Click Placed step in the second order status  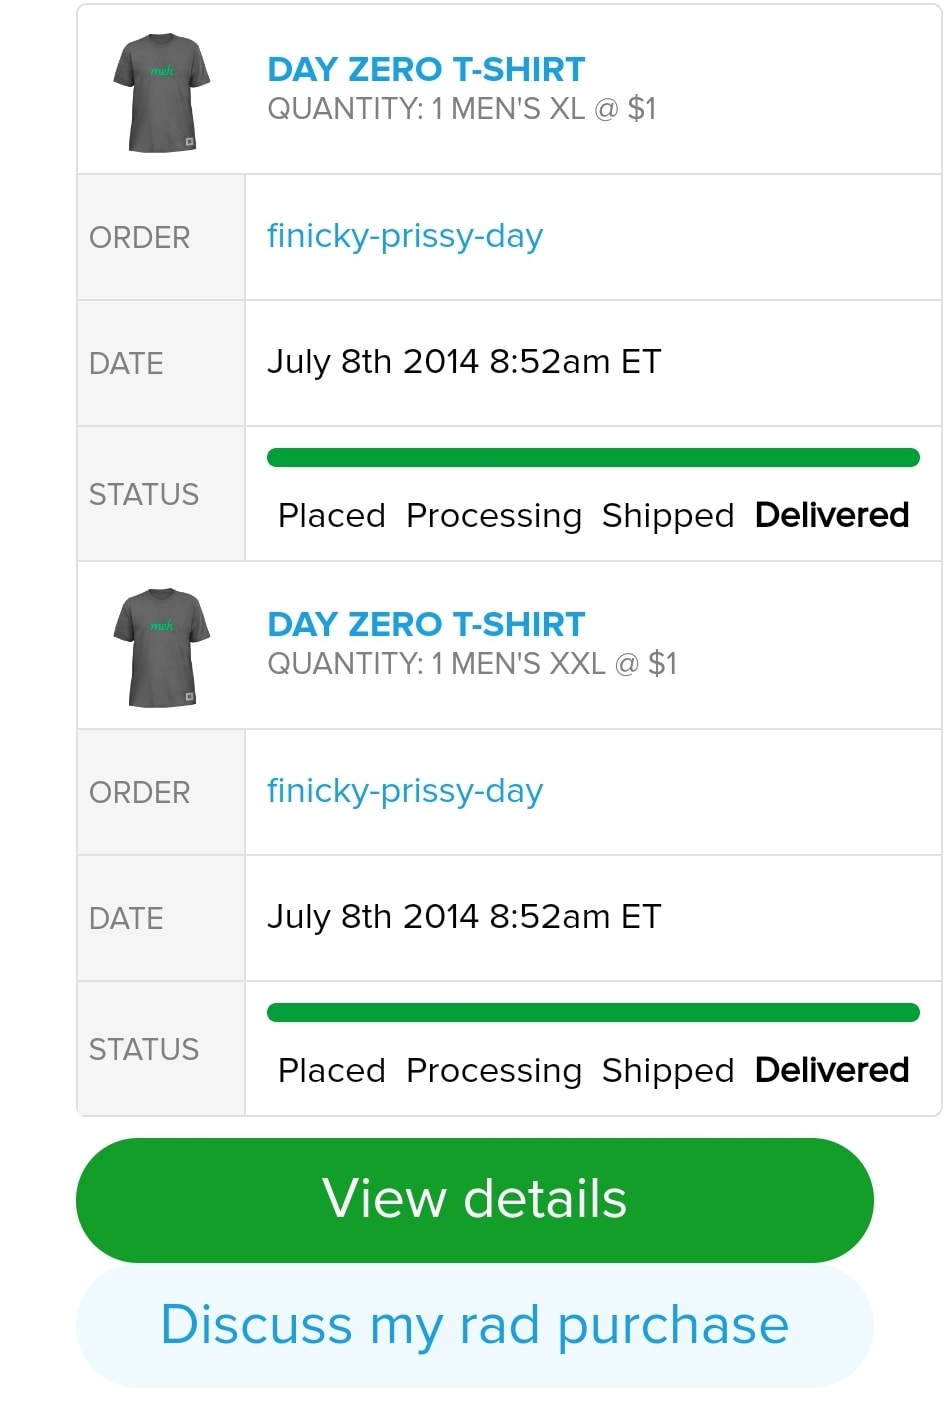pyautogui.click(x=332, y=1071)
